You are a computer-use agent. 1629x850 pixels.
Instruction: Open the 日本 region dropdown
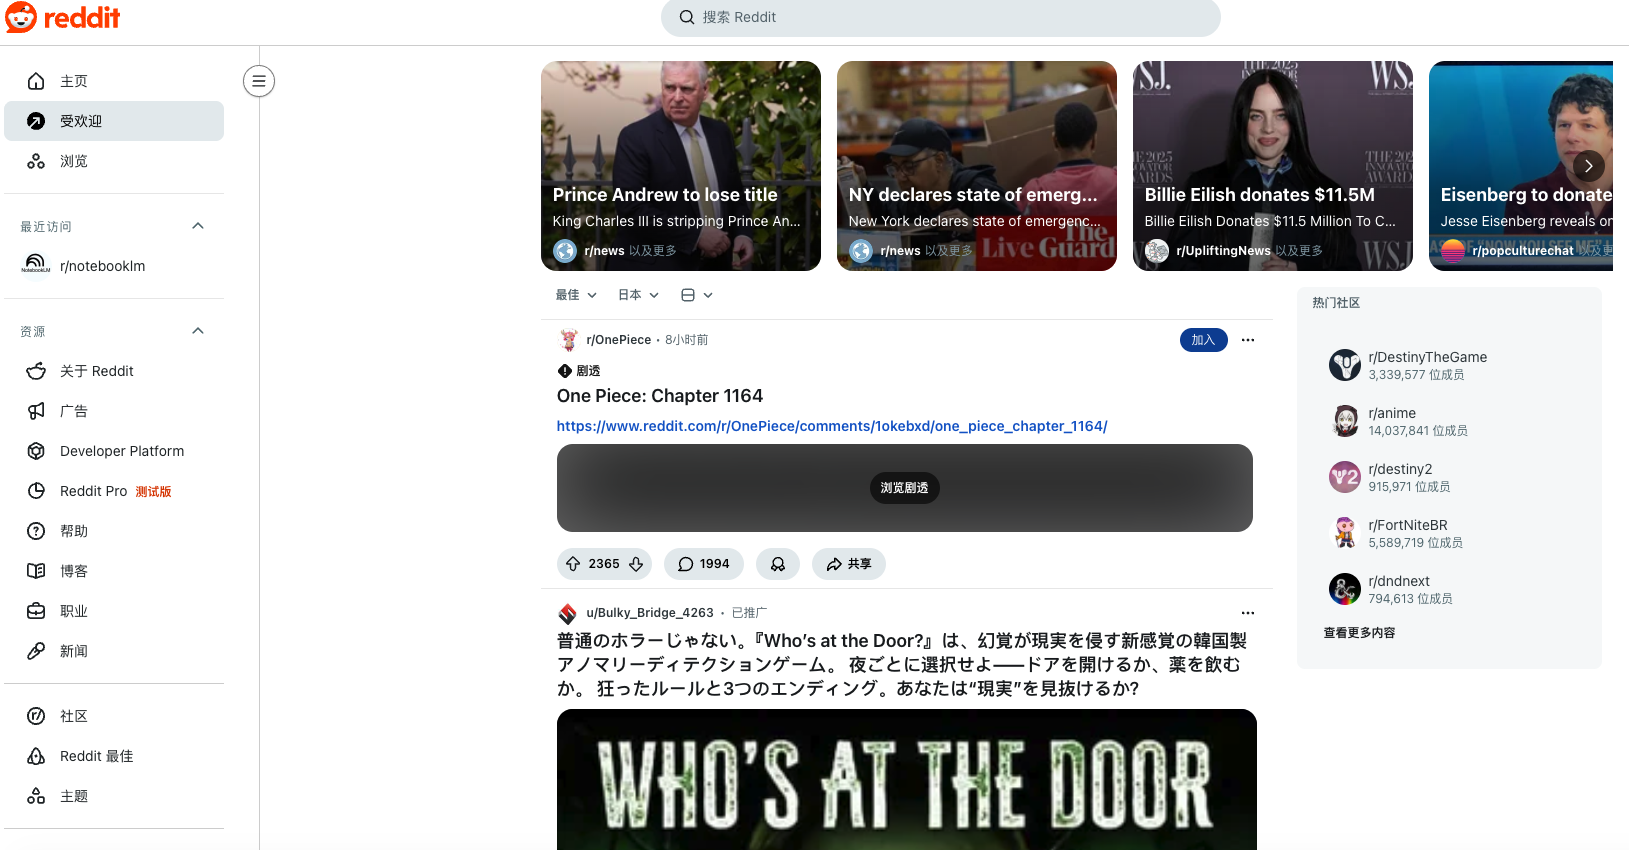[x=638, y=295]
